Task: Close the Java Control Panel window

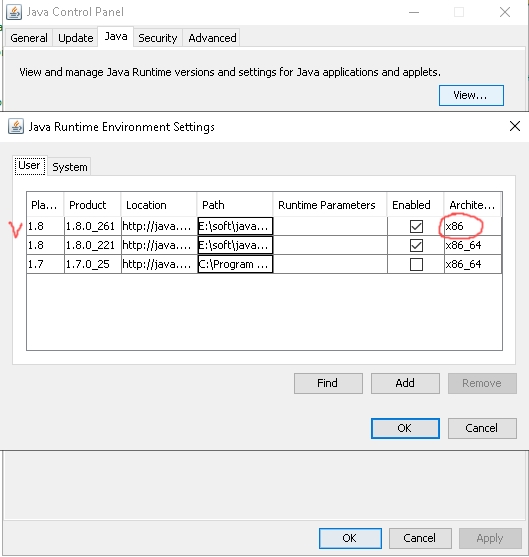Action: [x=504, y=12]
